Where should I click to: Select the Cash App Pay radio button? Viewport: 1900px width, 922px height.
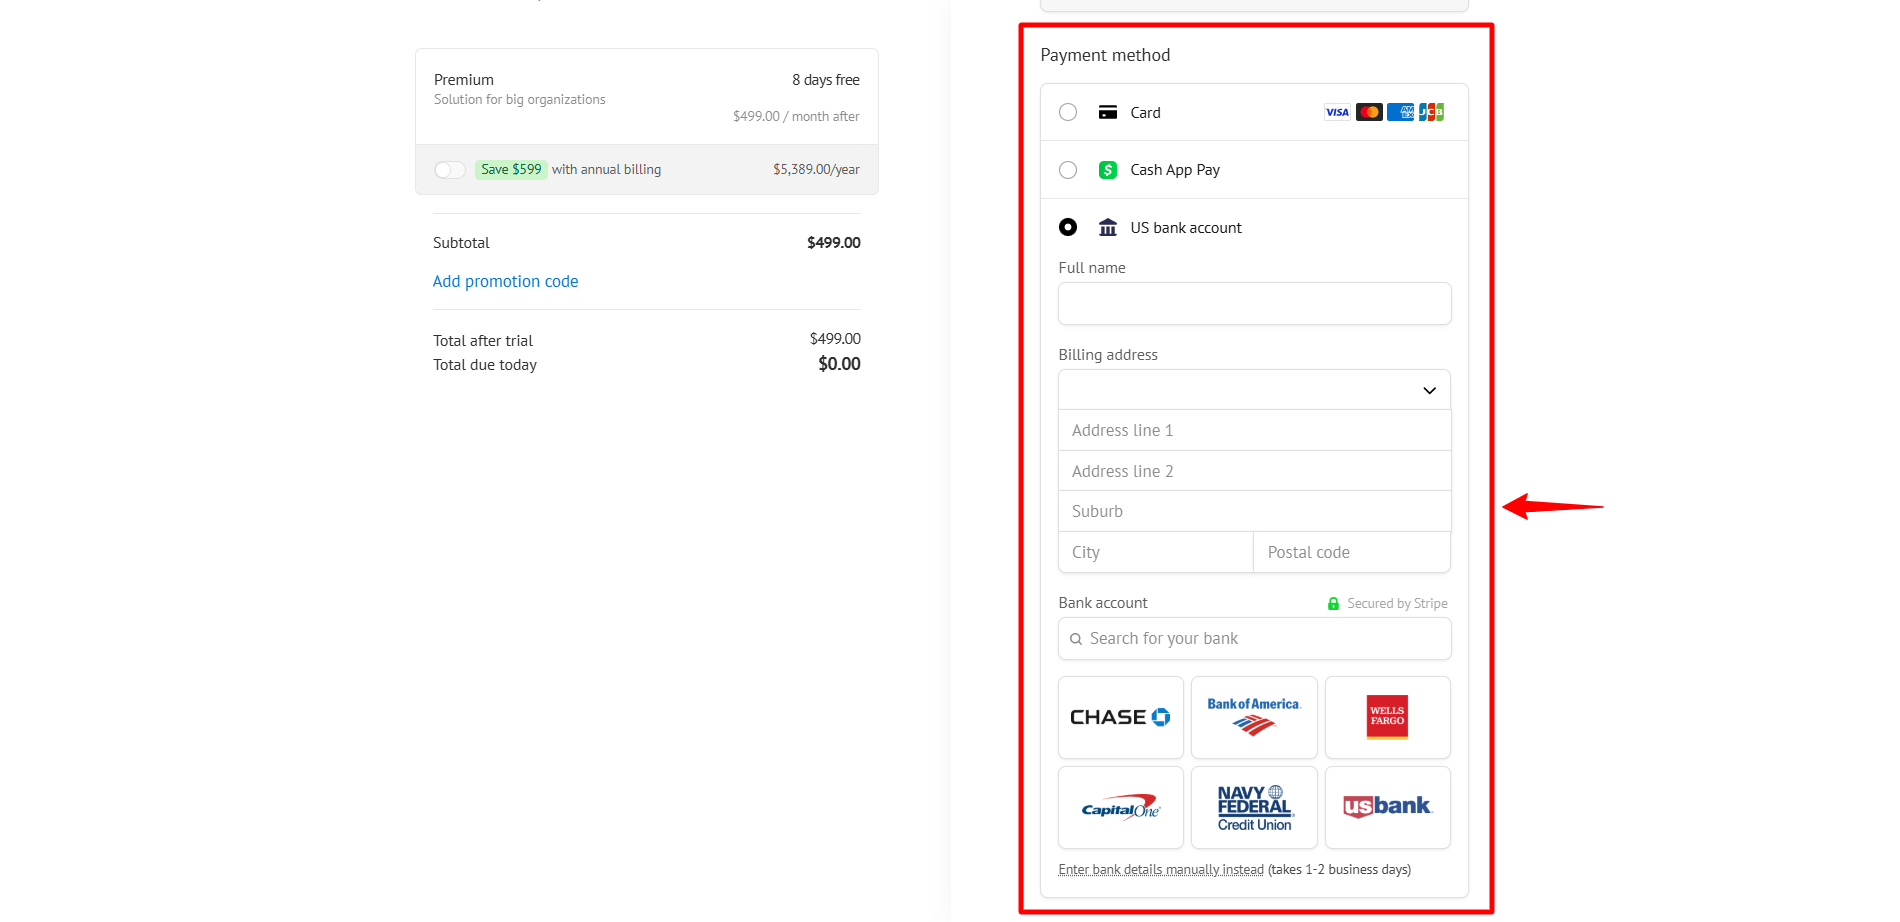(1068, 170)
